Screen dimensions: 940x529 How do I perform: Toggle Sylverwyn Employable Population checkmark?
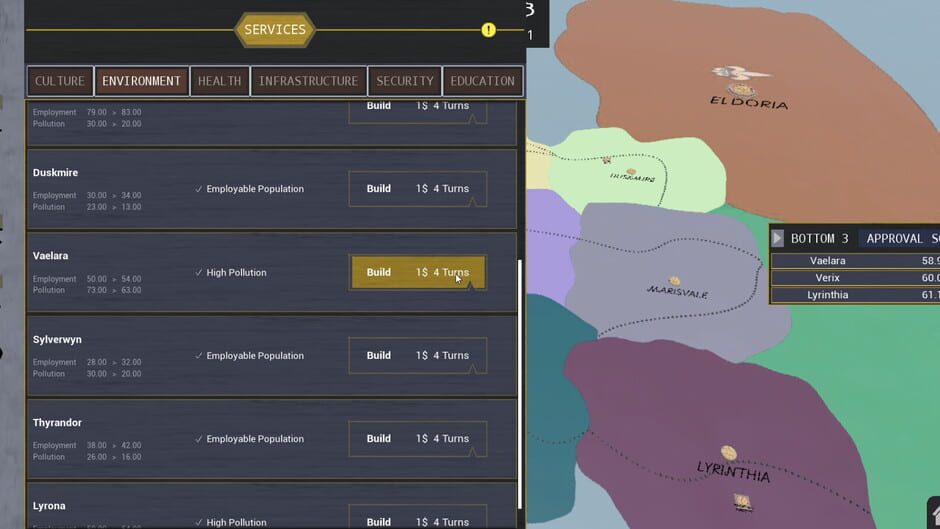(x=199, y=355)
